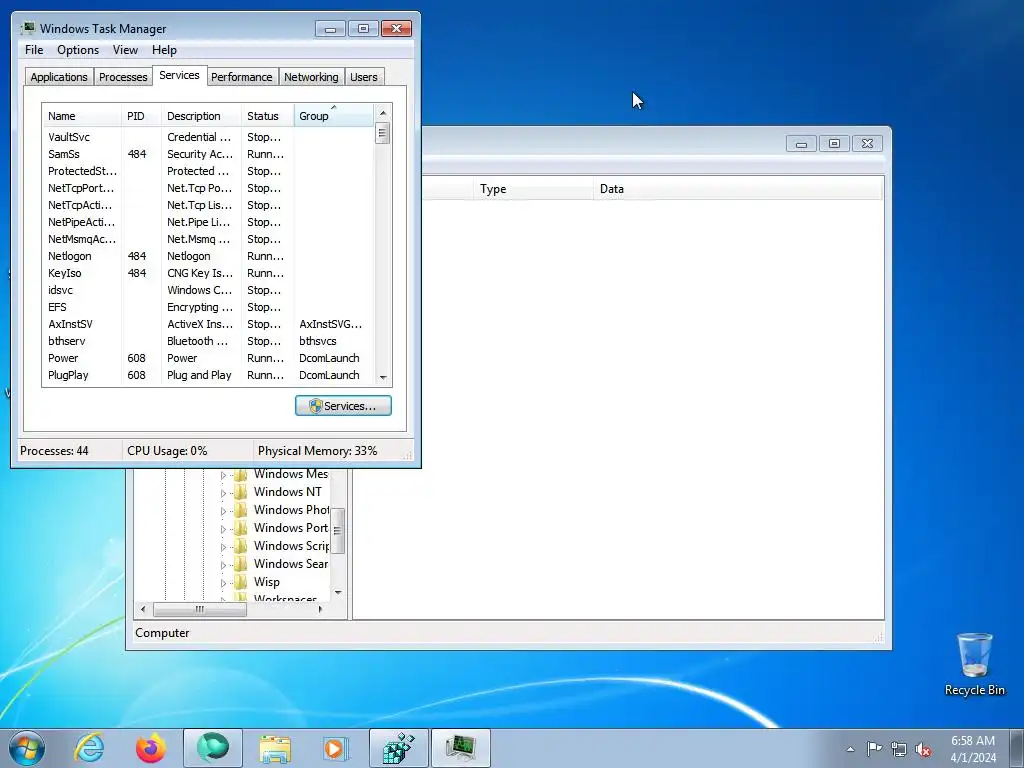Switch to the Applications tab
The height and width of the screenshot is (768, 1024).
tap(59, 76)
